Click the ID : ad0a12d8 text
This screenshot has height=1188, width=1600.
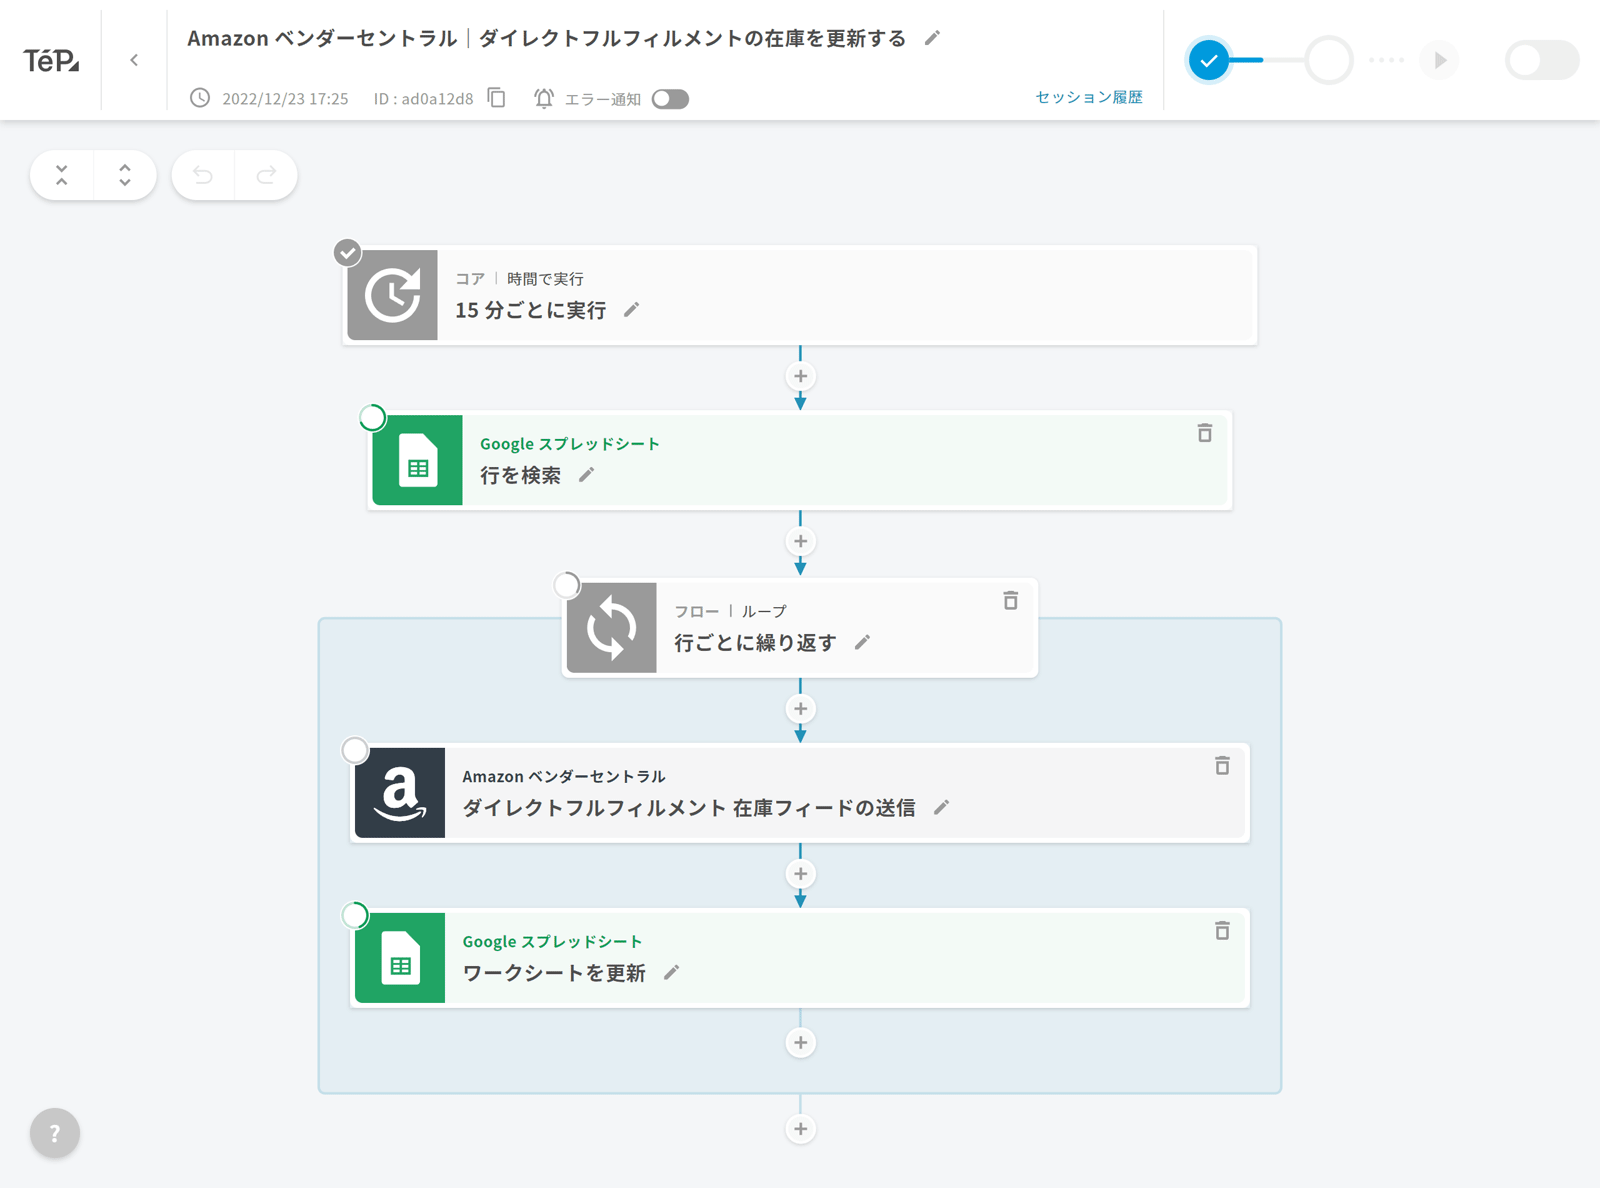[423, 99]
